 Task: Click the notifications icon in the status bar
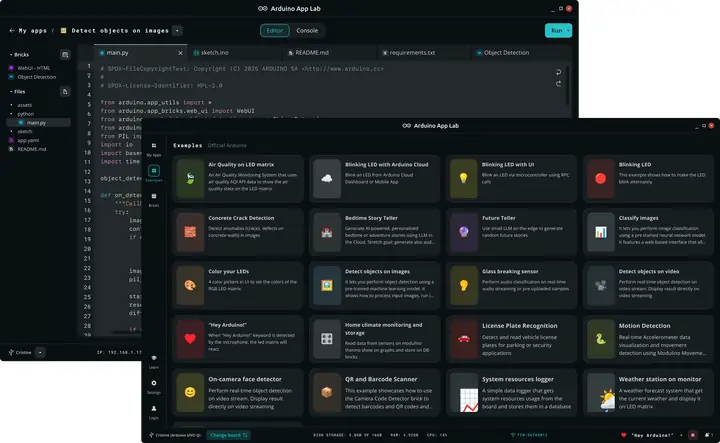click(709, 435)
